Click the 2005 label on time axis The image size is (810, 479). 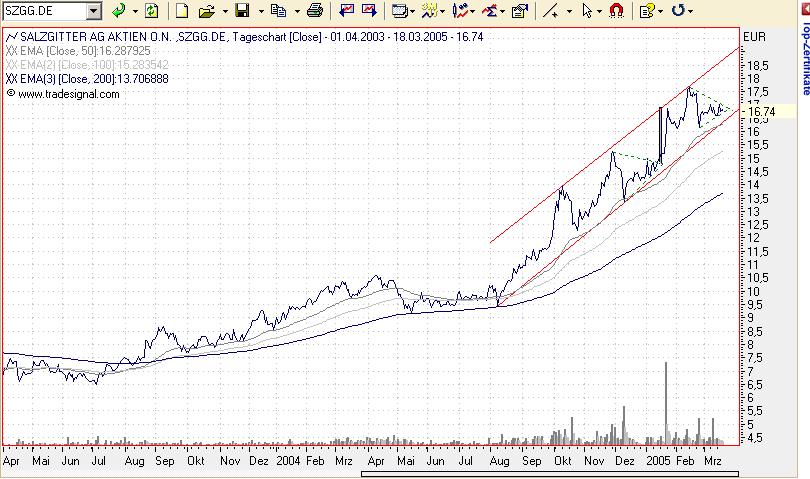(658, 460)
